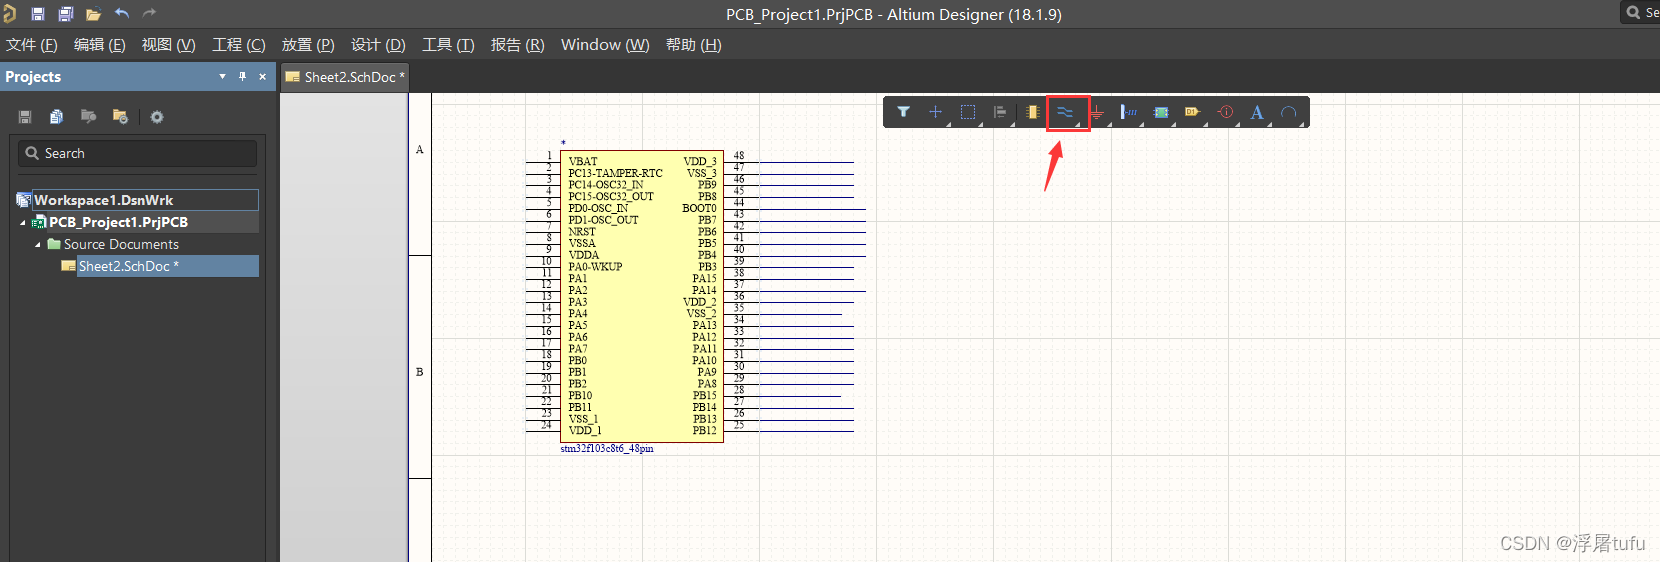Open wire tool dropdown corner arrow
Viewport: 1660px width, 562px height.
click(x=1077, y=124)
